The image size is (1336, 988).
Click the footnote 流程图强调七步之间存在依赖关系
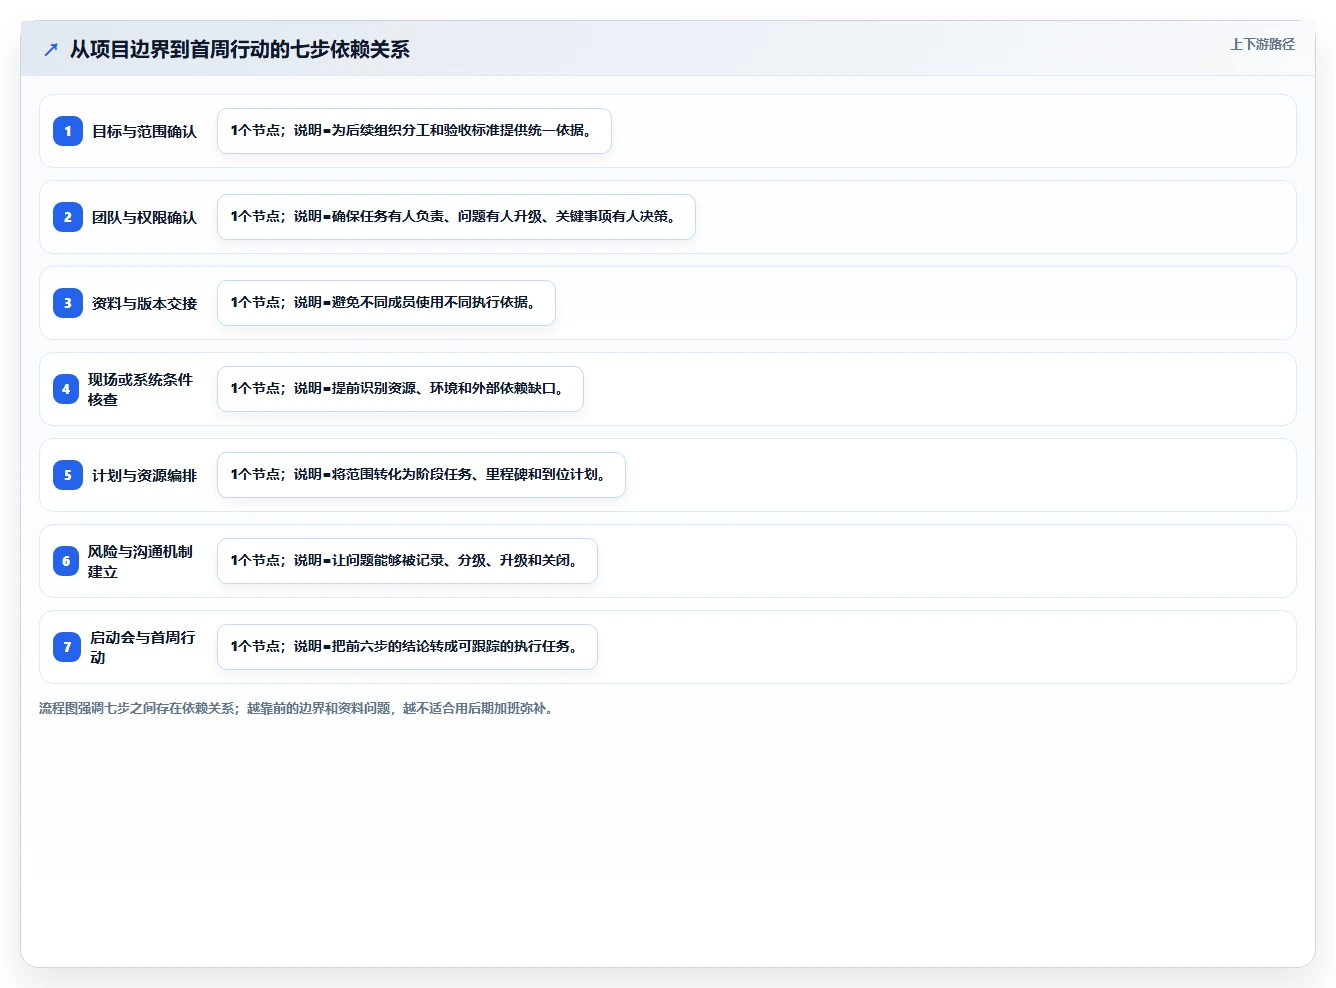[x=297, y=708]
